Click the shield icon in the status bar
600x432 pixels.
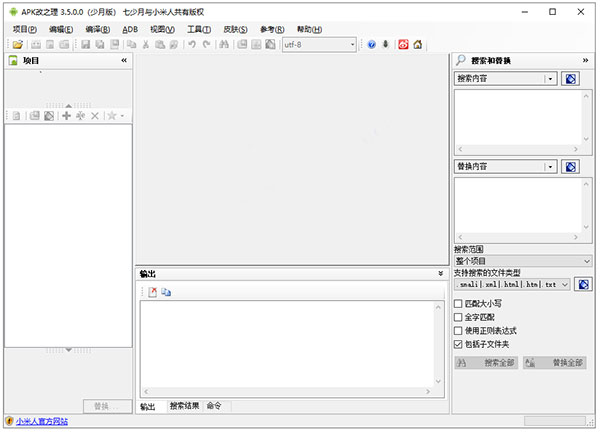(9, 421)
